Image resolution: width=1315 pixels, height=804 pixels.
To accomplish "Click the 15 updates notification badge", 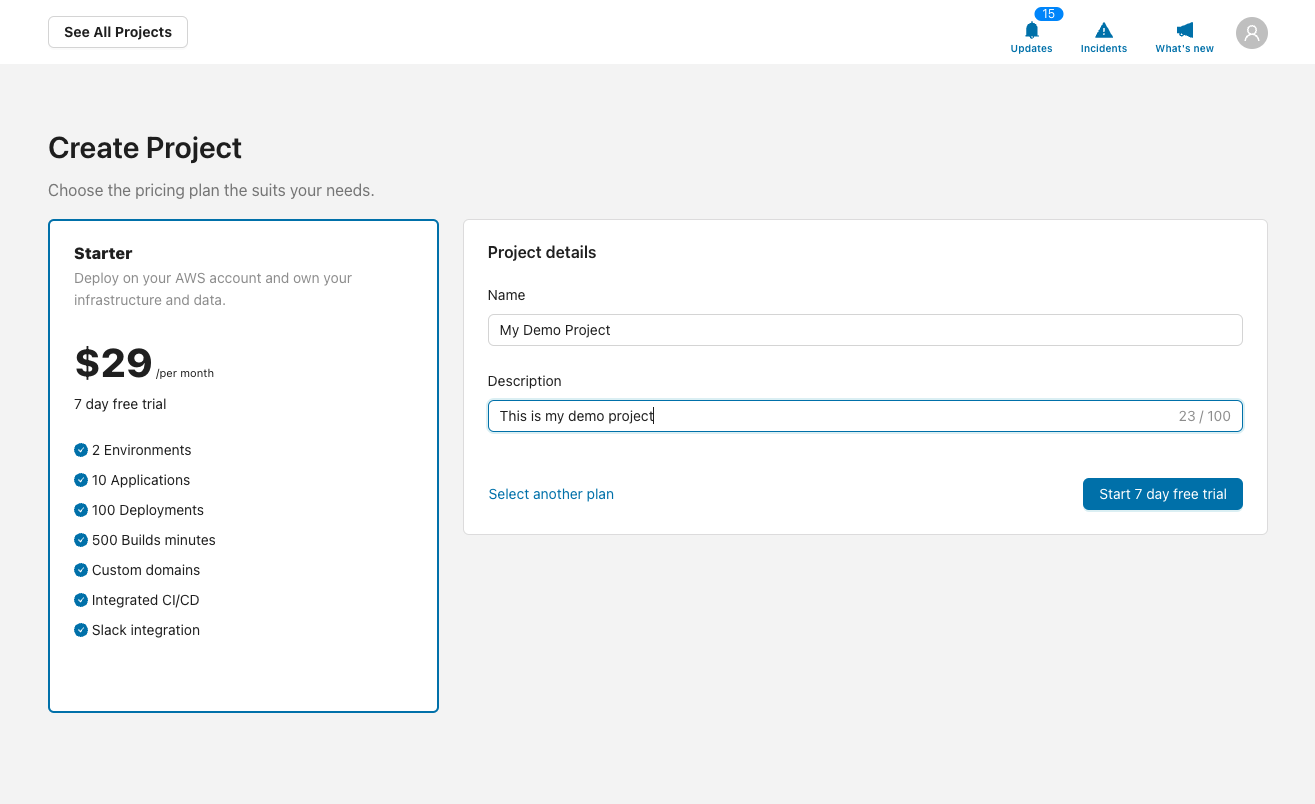I will coord(1048,14).
